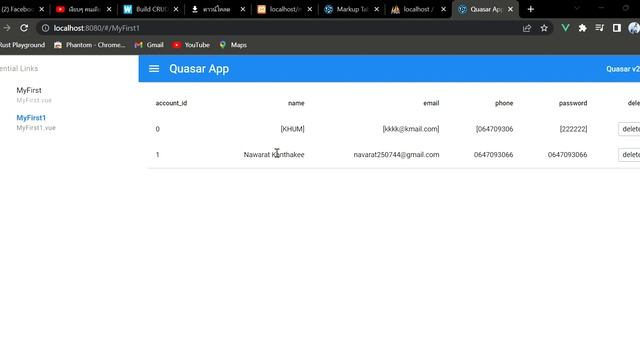Reload the page with the refresh icon
Image resolution: width=640 pixels, height=360 pixels.
tap(24, 28)
